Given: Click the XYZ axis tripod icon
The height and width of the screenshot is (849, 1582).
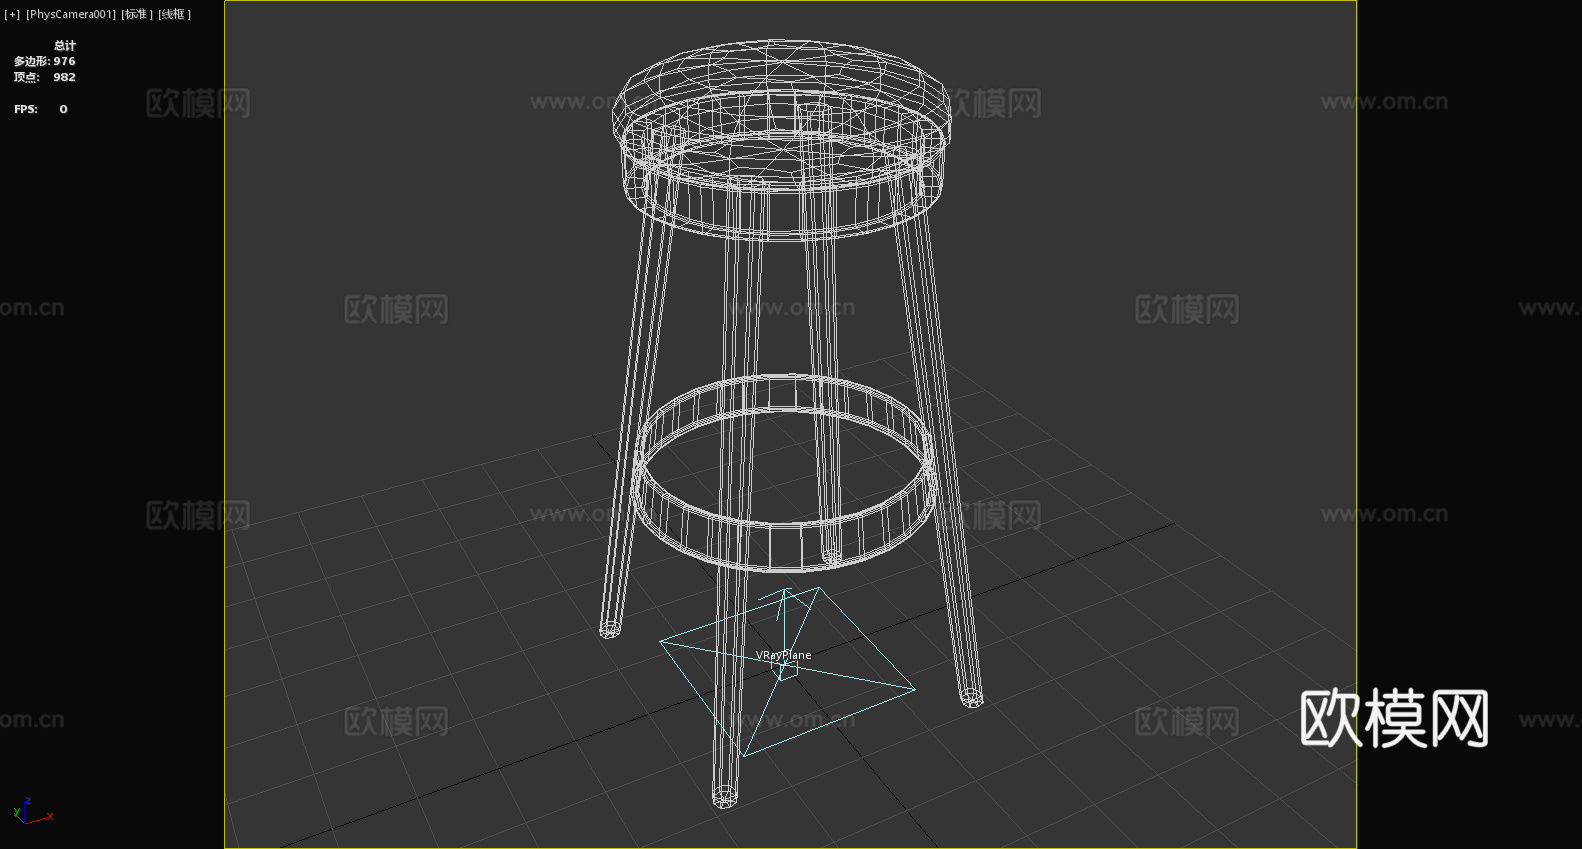Looking at the screenshot, I should pos(32,811).
